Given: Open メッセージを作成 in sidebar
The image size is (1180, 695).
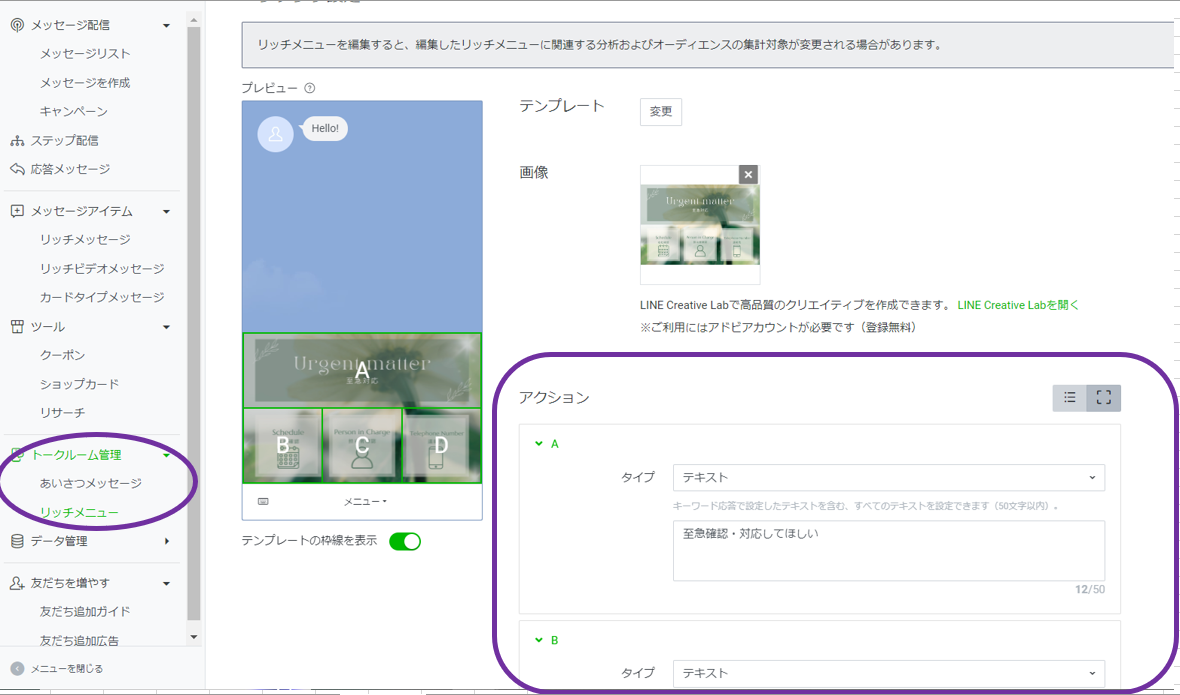Looking at the screenshot, I should 85,83.
